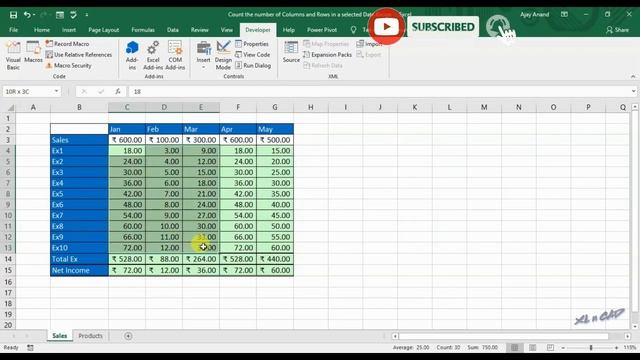Open the XML Source pane

point(291,52)
